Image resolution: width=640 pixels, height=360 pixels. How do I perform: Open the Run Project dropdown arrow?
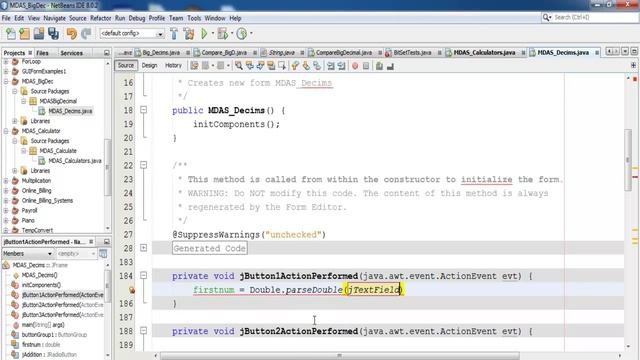pyautogui.click(x=213, y=33)
